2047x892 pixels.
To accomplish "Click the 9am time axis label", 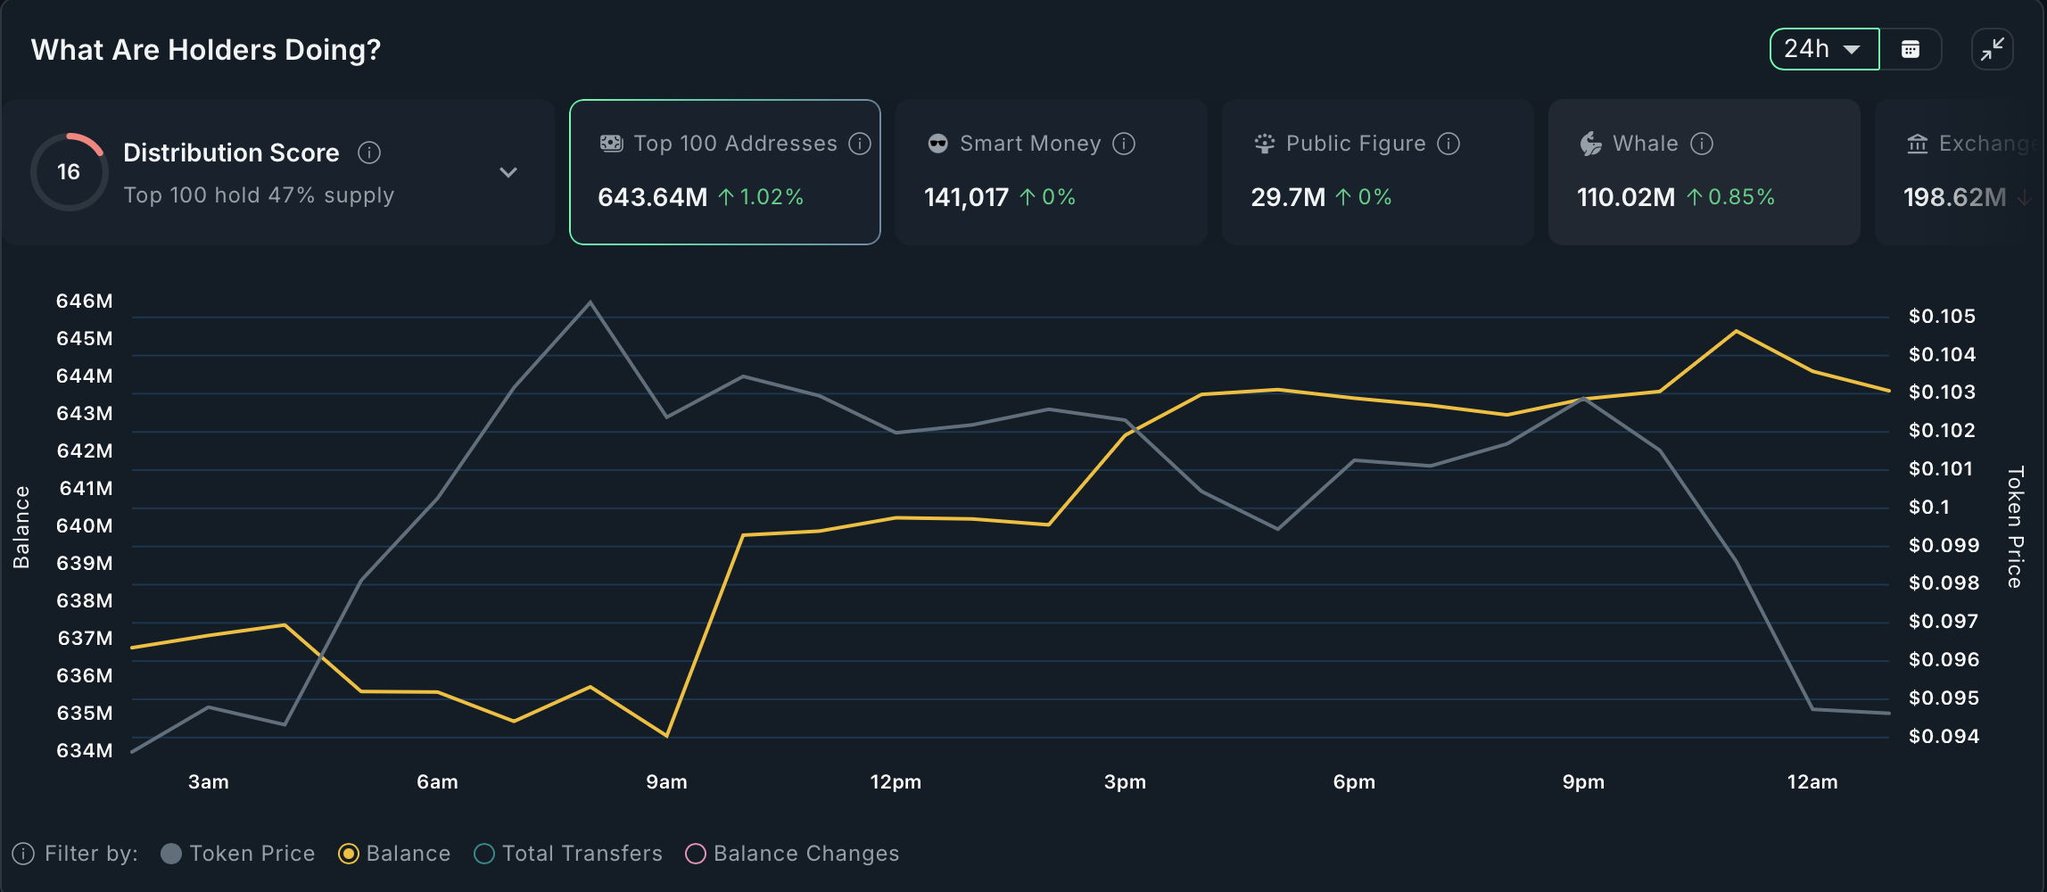I will 666,782.
